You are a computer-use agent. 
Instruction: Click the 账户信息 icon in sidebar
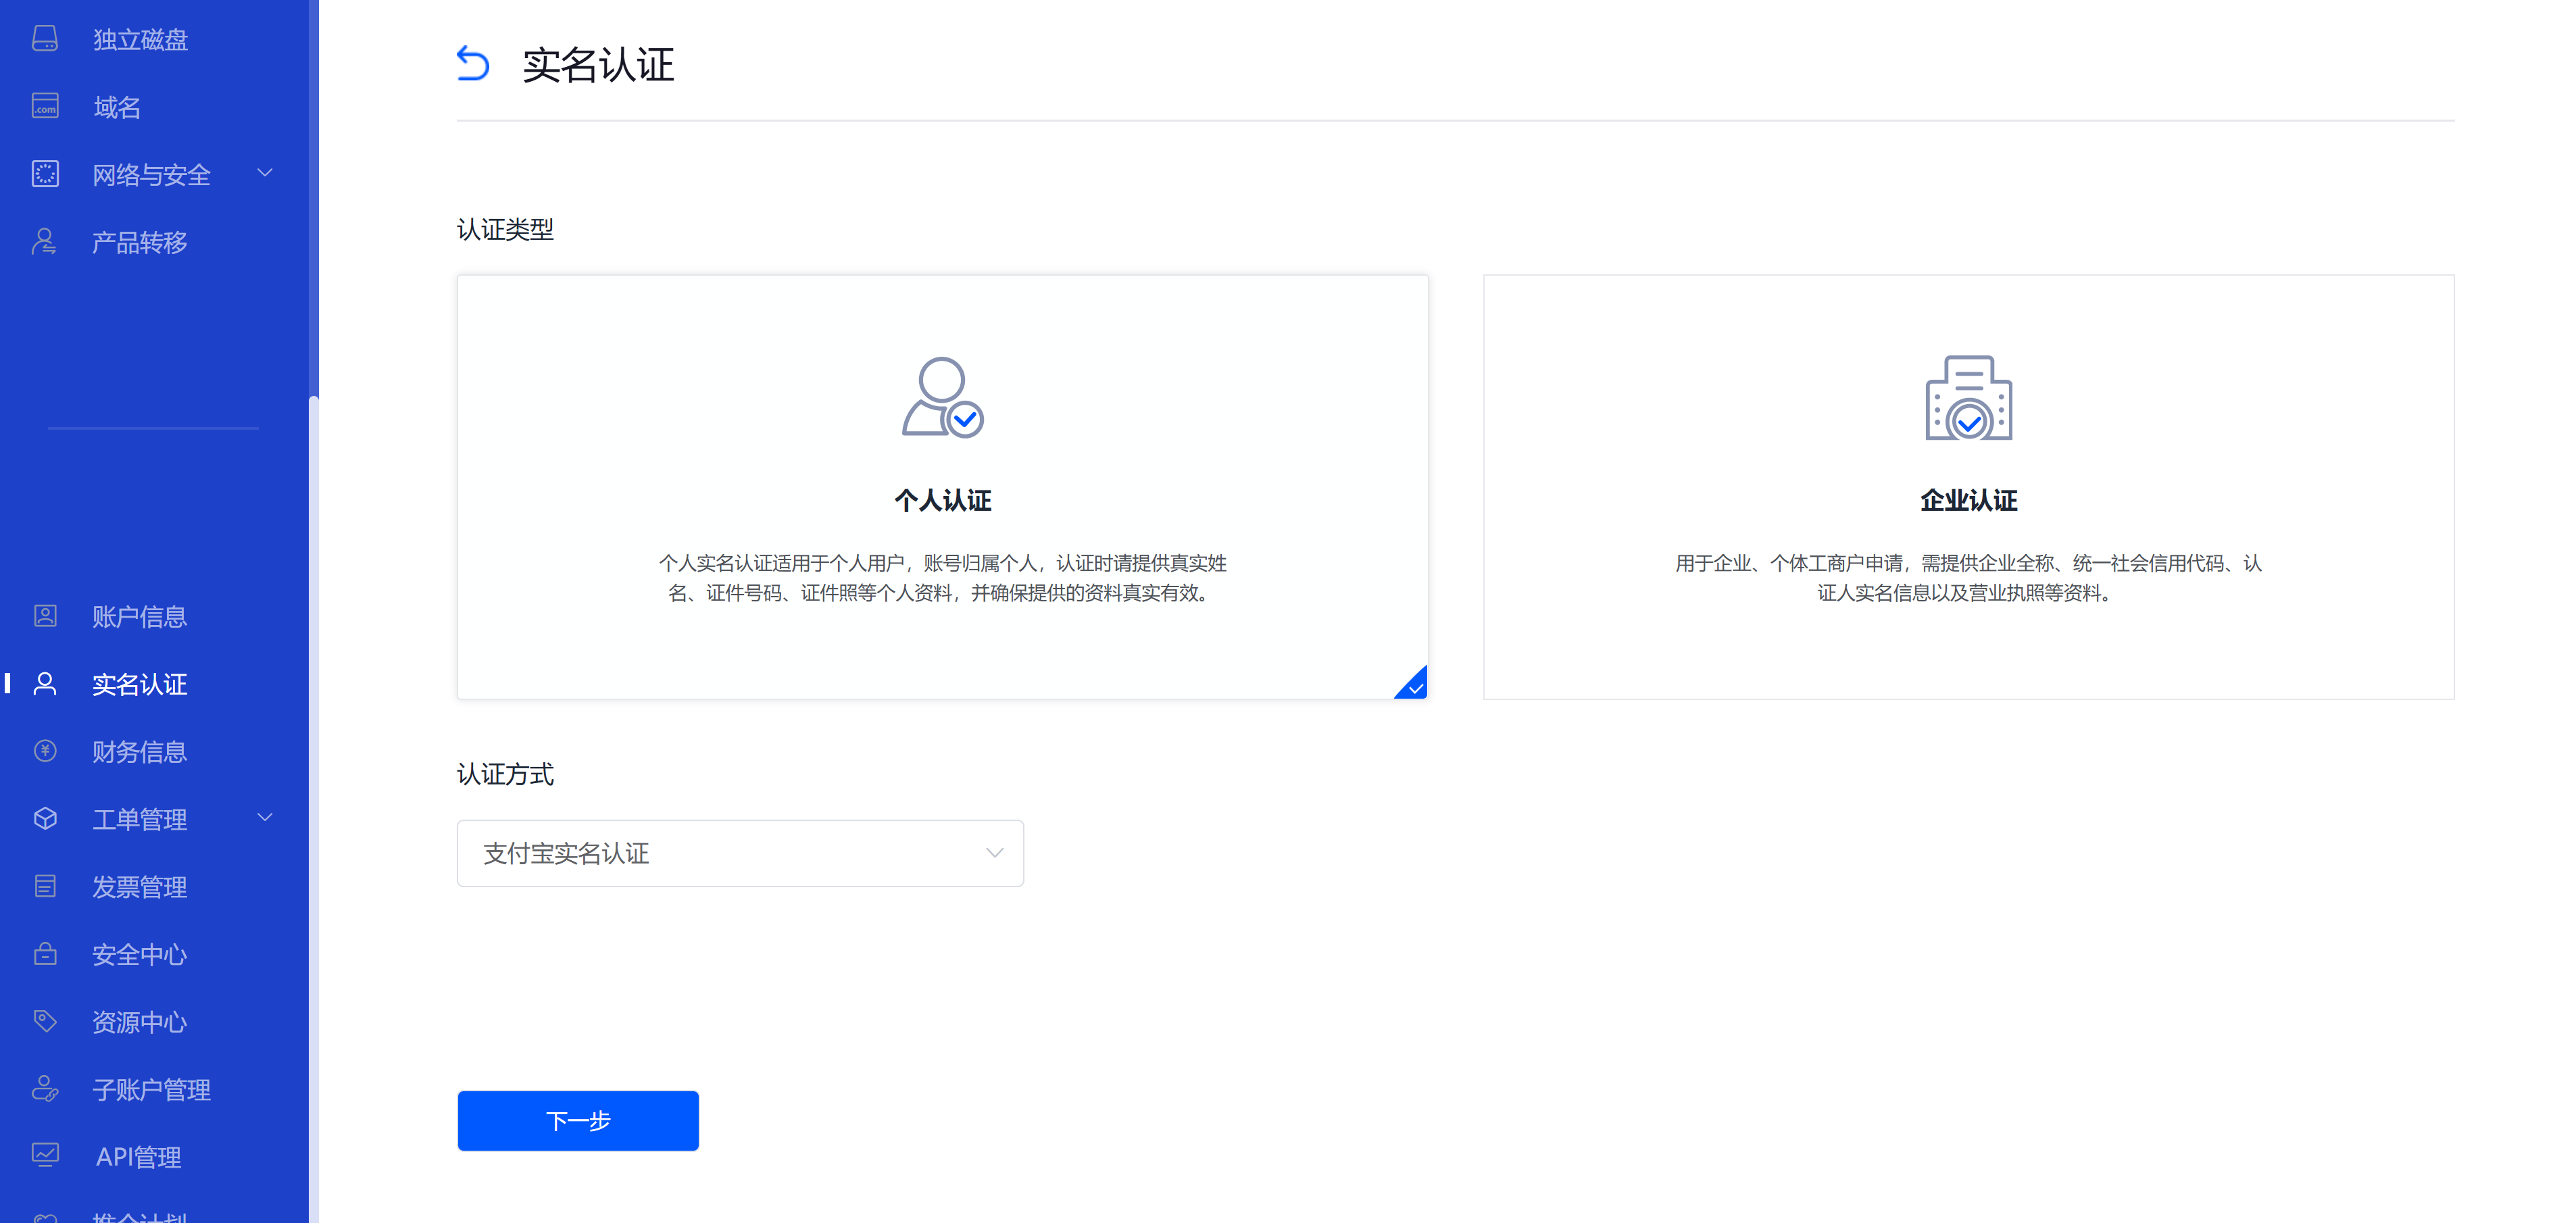45,616
